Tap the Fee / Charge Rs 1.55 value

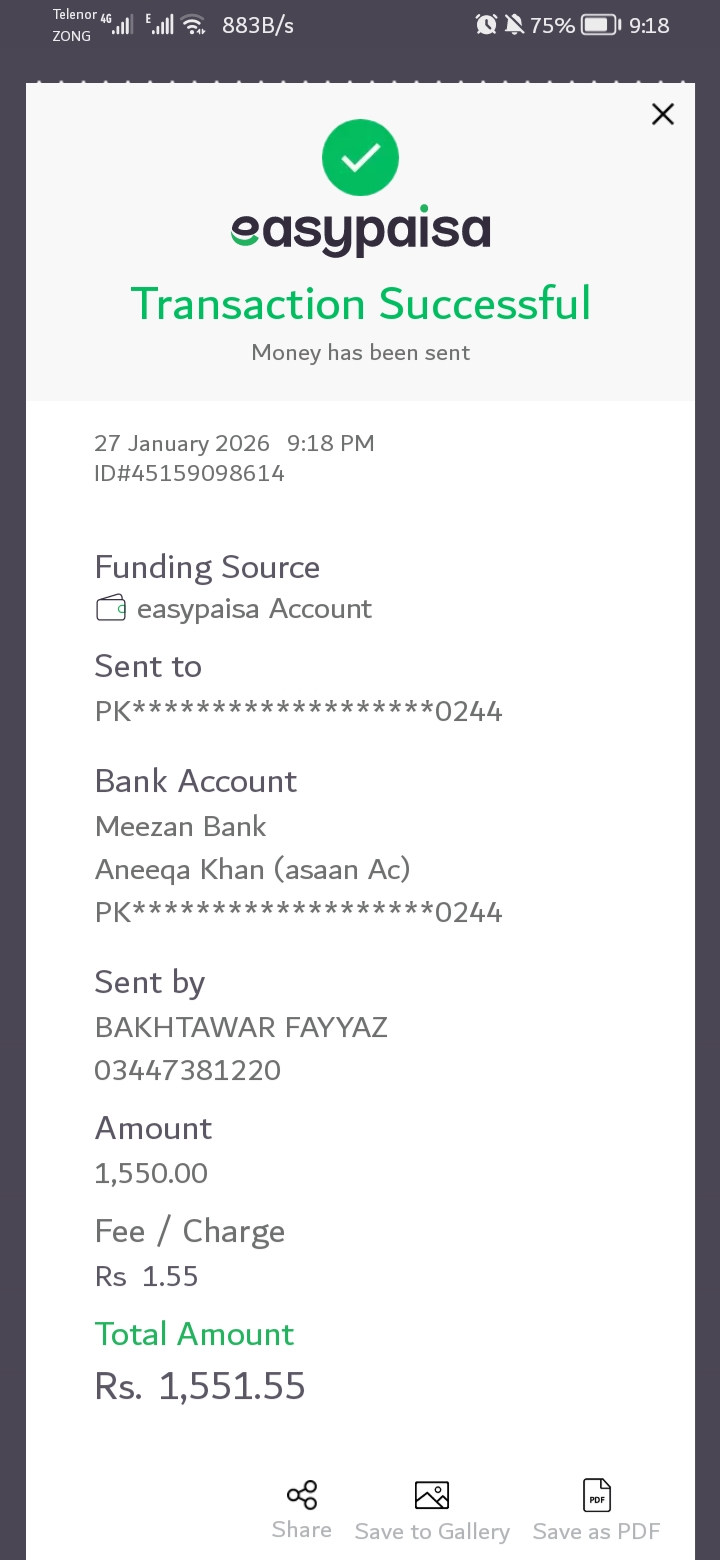(147, 1276)
